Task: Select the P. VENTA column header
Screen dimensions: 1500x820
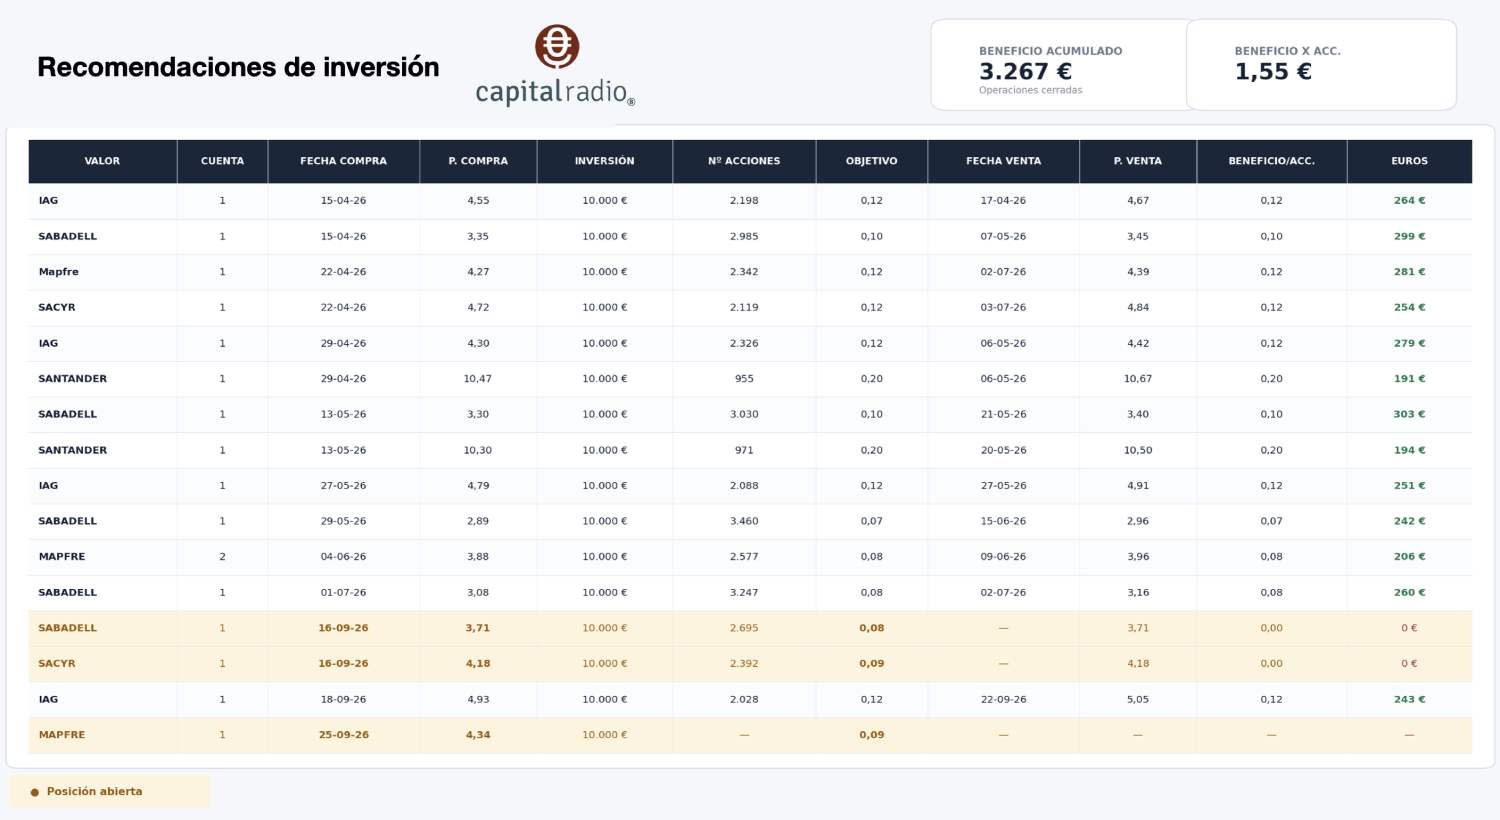Action: tap(1138, 161)
